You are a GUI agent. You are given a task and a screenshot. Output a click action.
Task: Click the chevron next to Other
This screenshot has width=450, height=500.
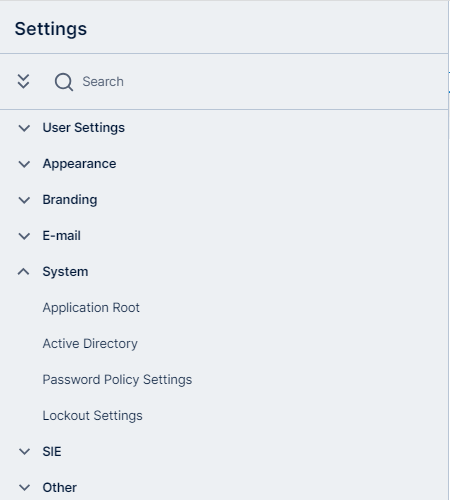coord(24,488)
